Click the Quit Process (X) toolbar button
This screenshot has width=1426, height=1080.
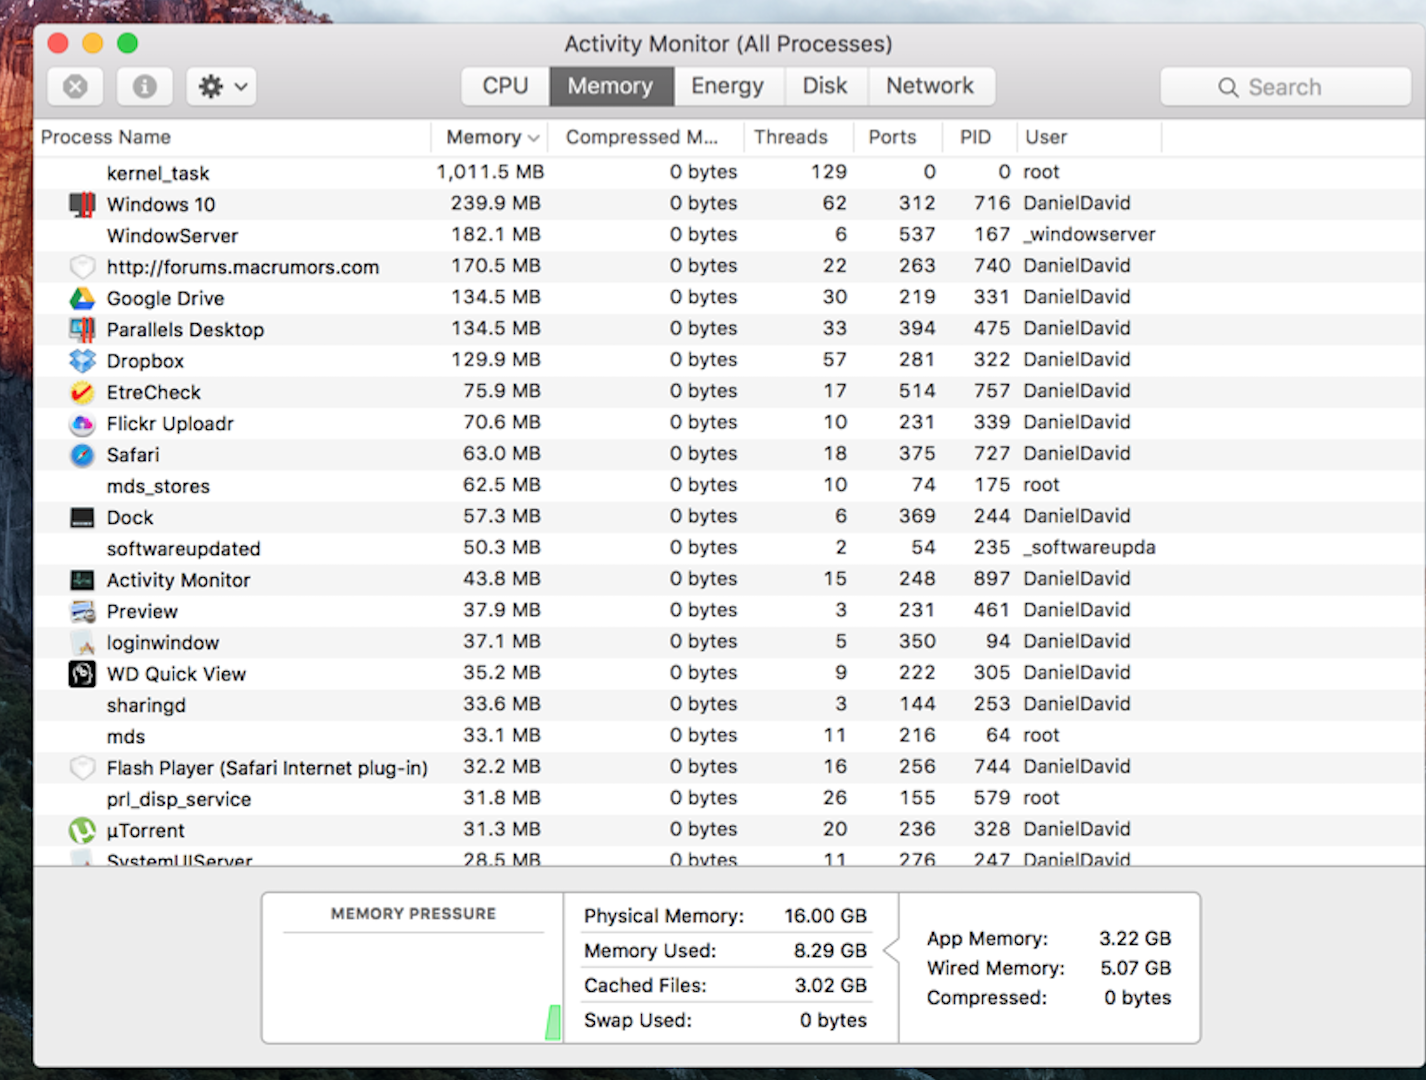[x=75, y=87]
